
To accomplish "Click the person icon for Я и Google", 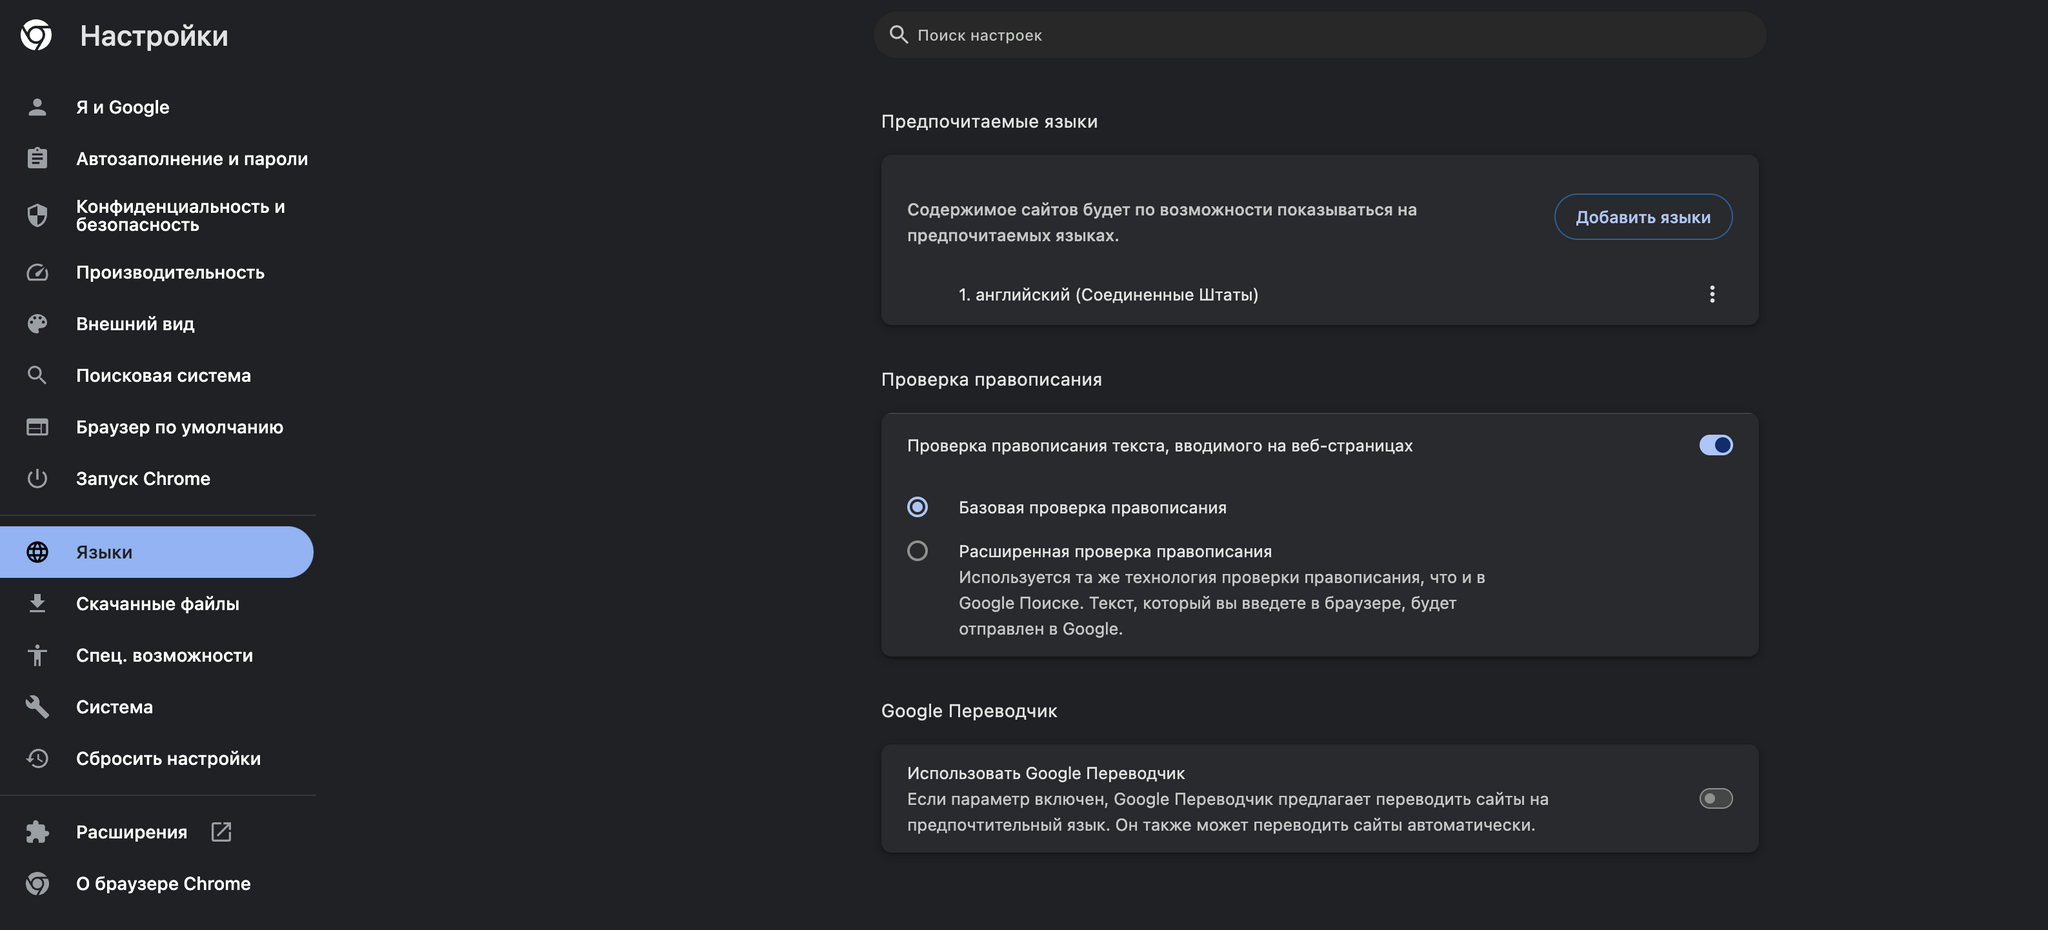I will click(x=37, y=107).
